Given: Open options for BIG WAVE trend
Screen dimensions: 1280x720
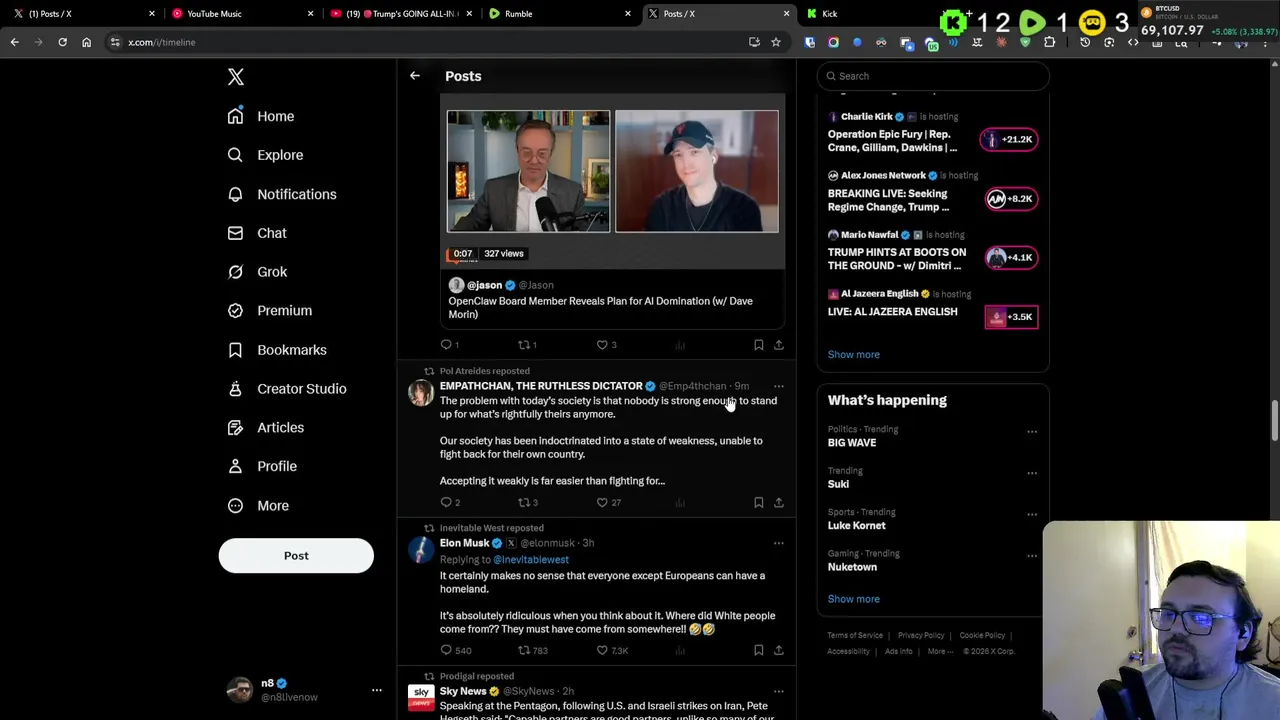Looking at the screenshot, I should (1032, 432).
